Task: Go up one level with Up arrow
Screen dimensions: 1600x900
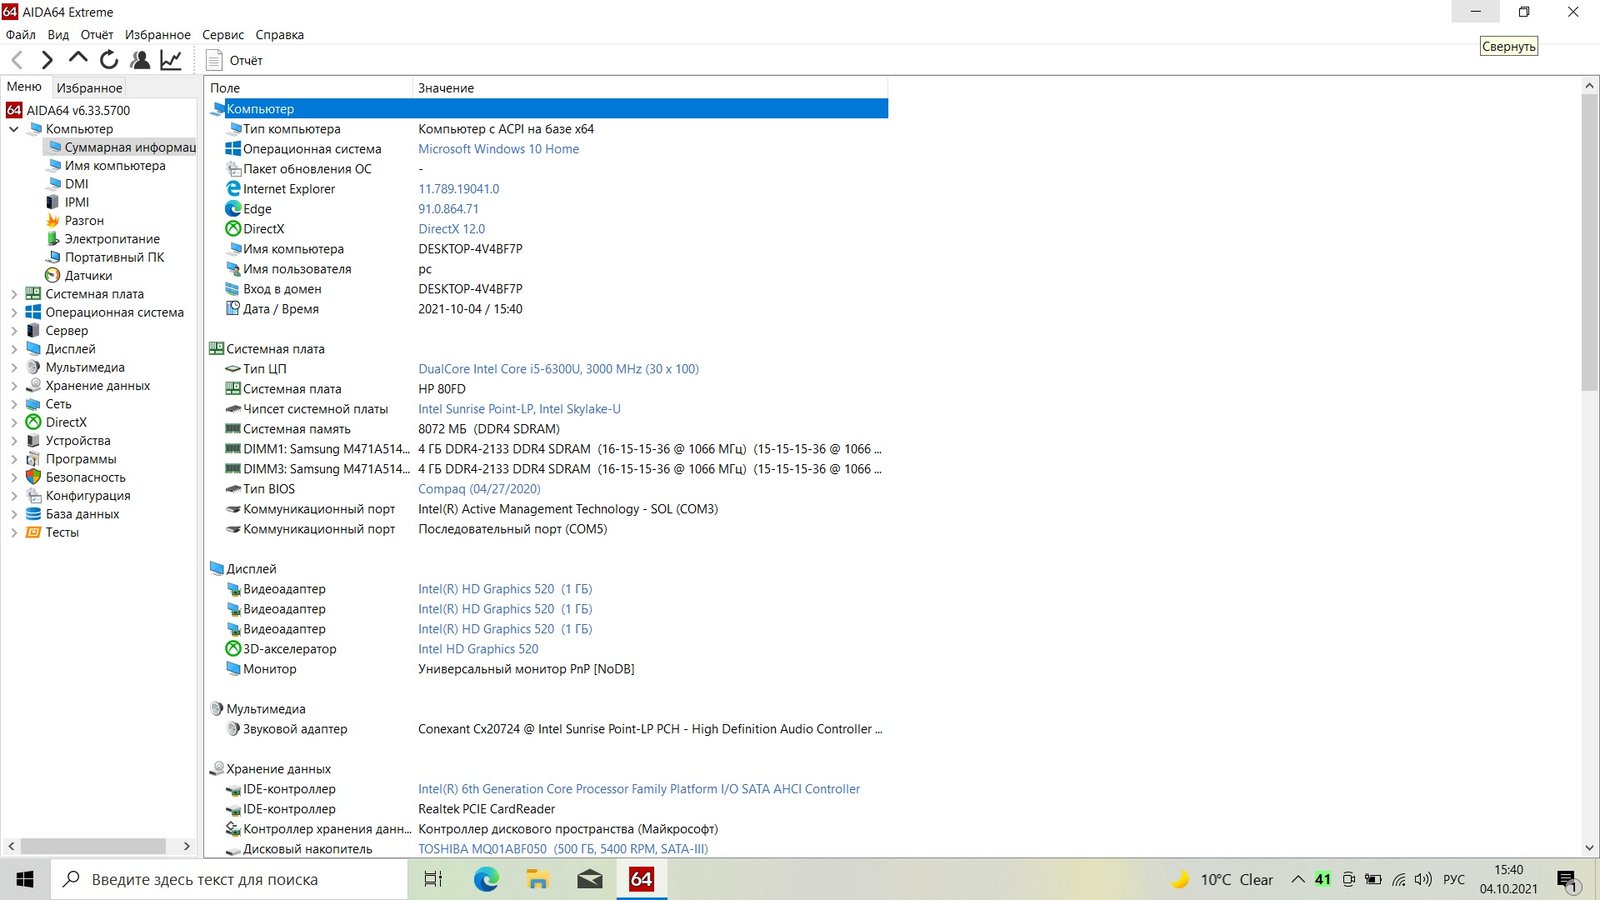Action: tap(78, 60)
